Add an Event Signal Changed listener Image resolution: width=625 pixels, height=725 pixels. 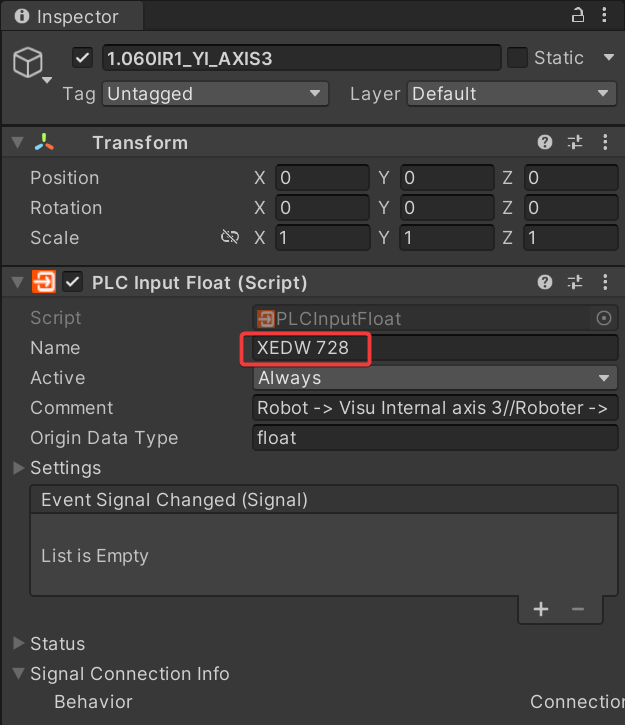[541, 609]
